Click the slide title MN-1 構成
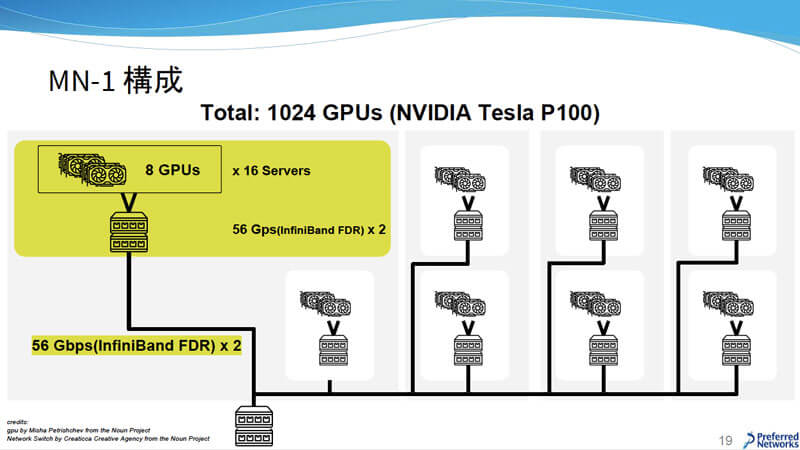Image resolution: width=800 pixels, height=450 pixels. [x=116, y=80]
